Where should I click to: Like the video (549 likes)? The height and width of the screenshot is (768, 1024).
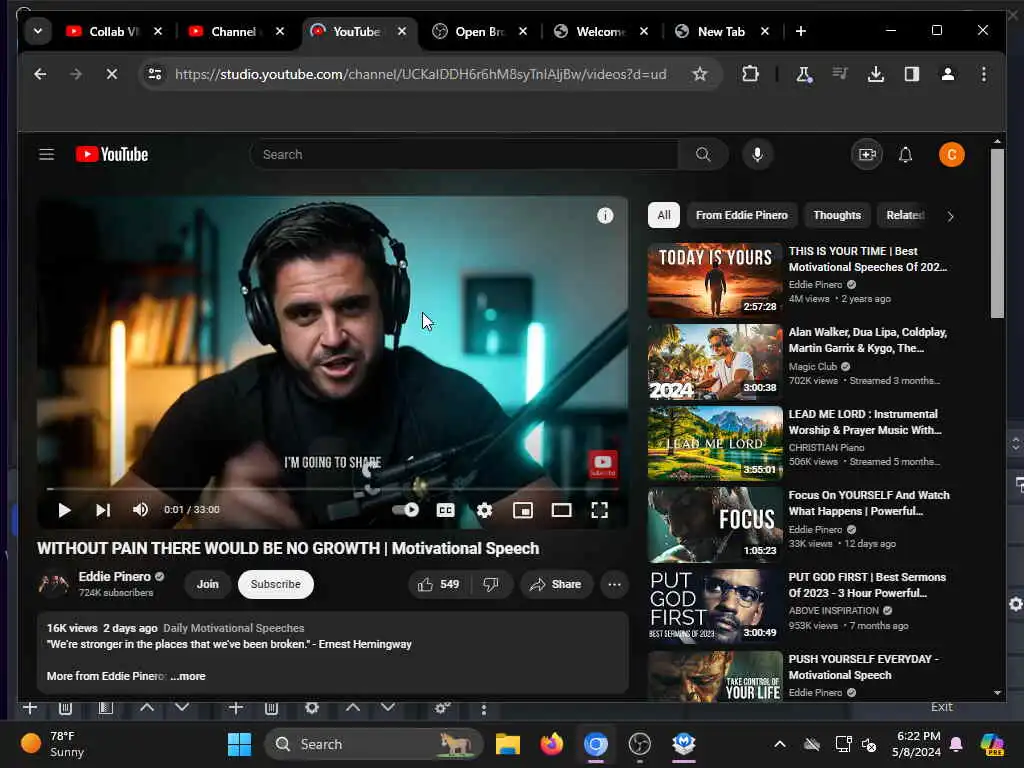(439, 584)
